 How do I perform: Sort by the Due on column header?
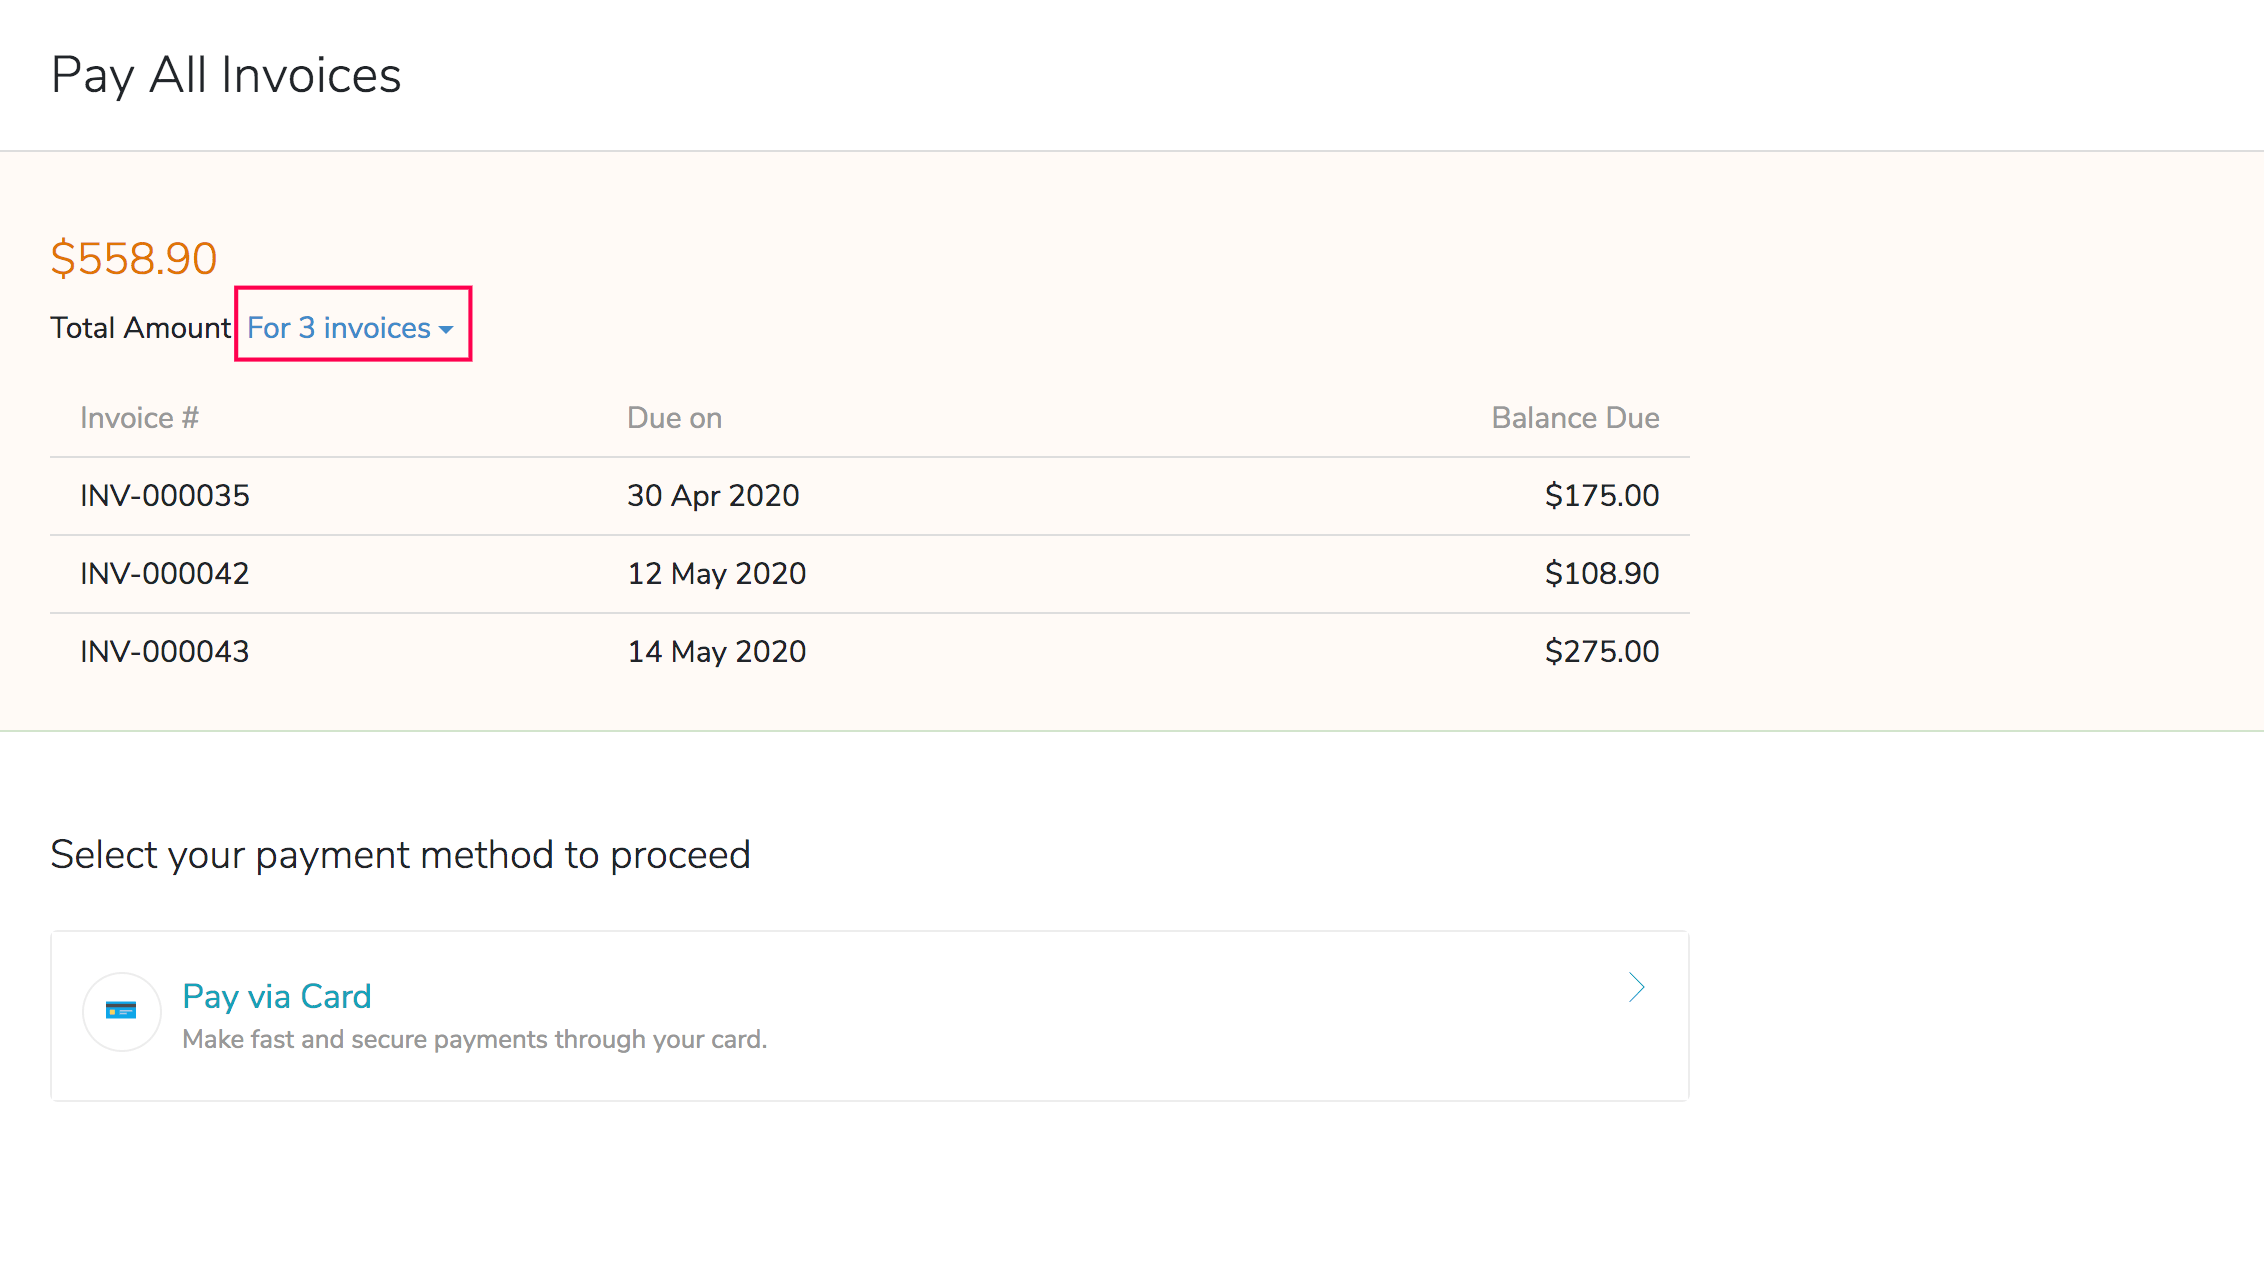(x=674, y=417)
